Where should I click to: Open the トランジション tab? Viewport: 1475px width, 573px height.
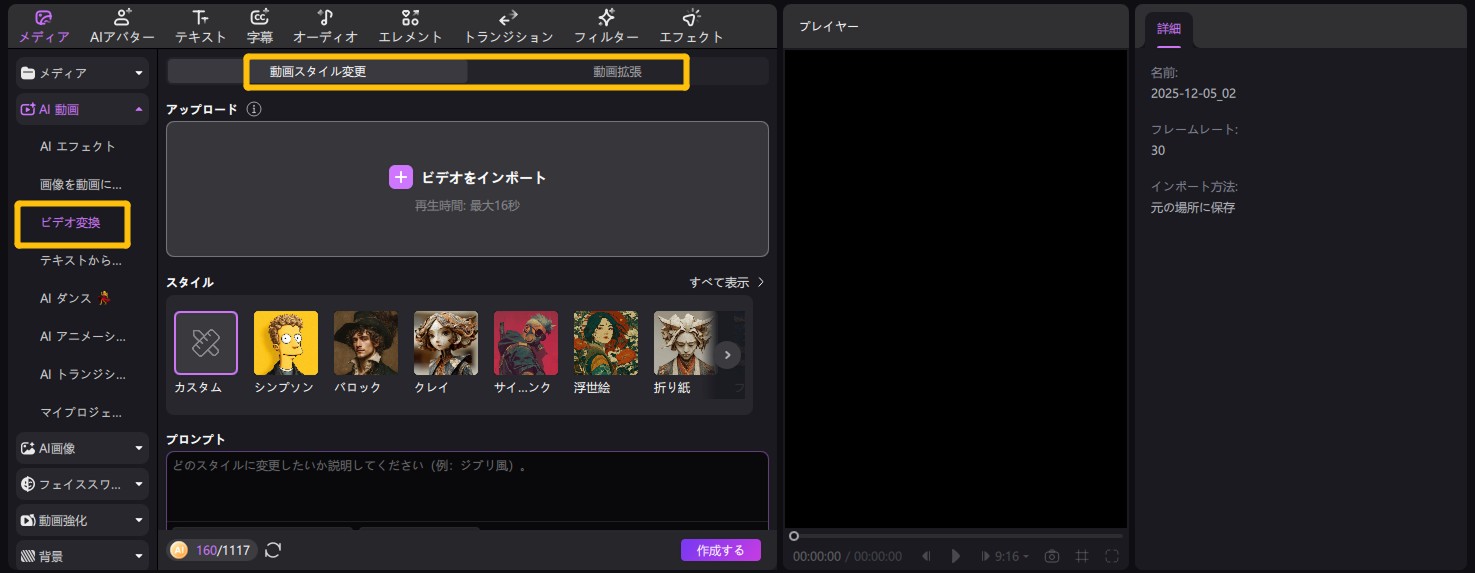[508, 26]
